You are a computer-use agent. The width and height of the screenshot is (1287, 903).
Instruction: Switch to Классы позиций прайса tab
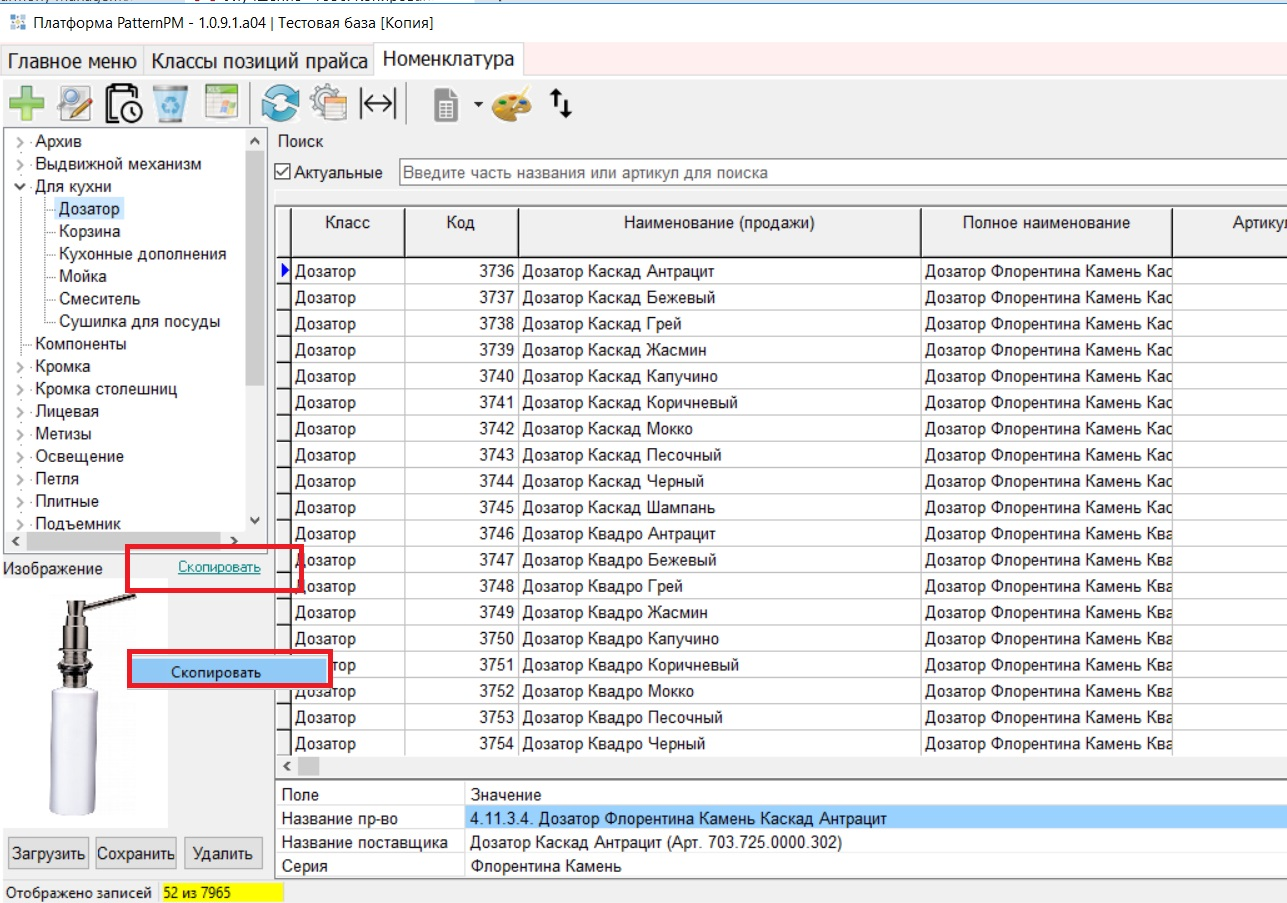coord(260,61)
